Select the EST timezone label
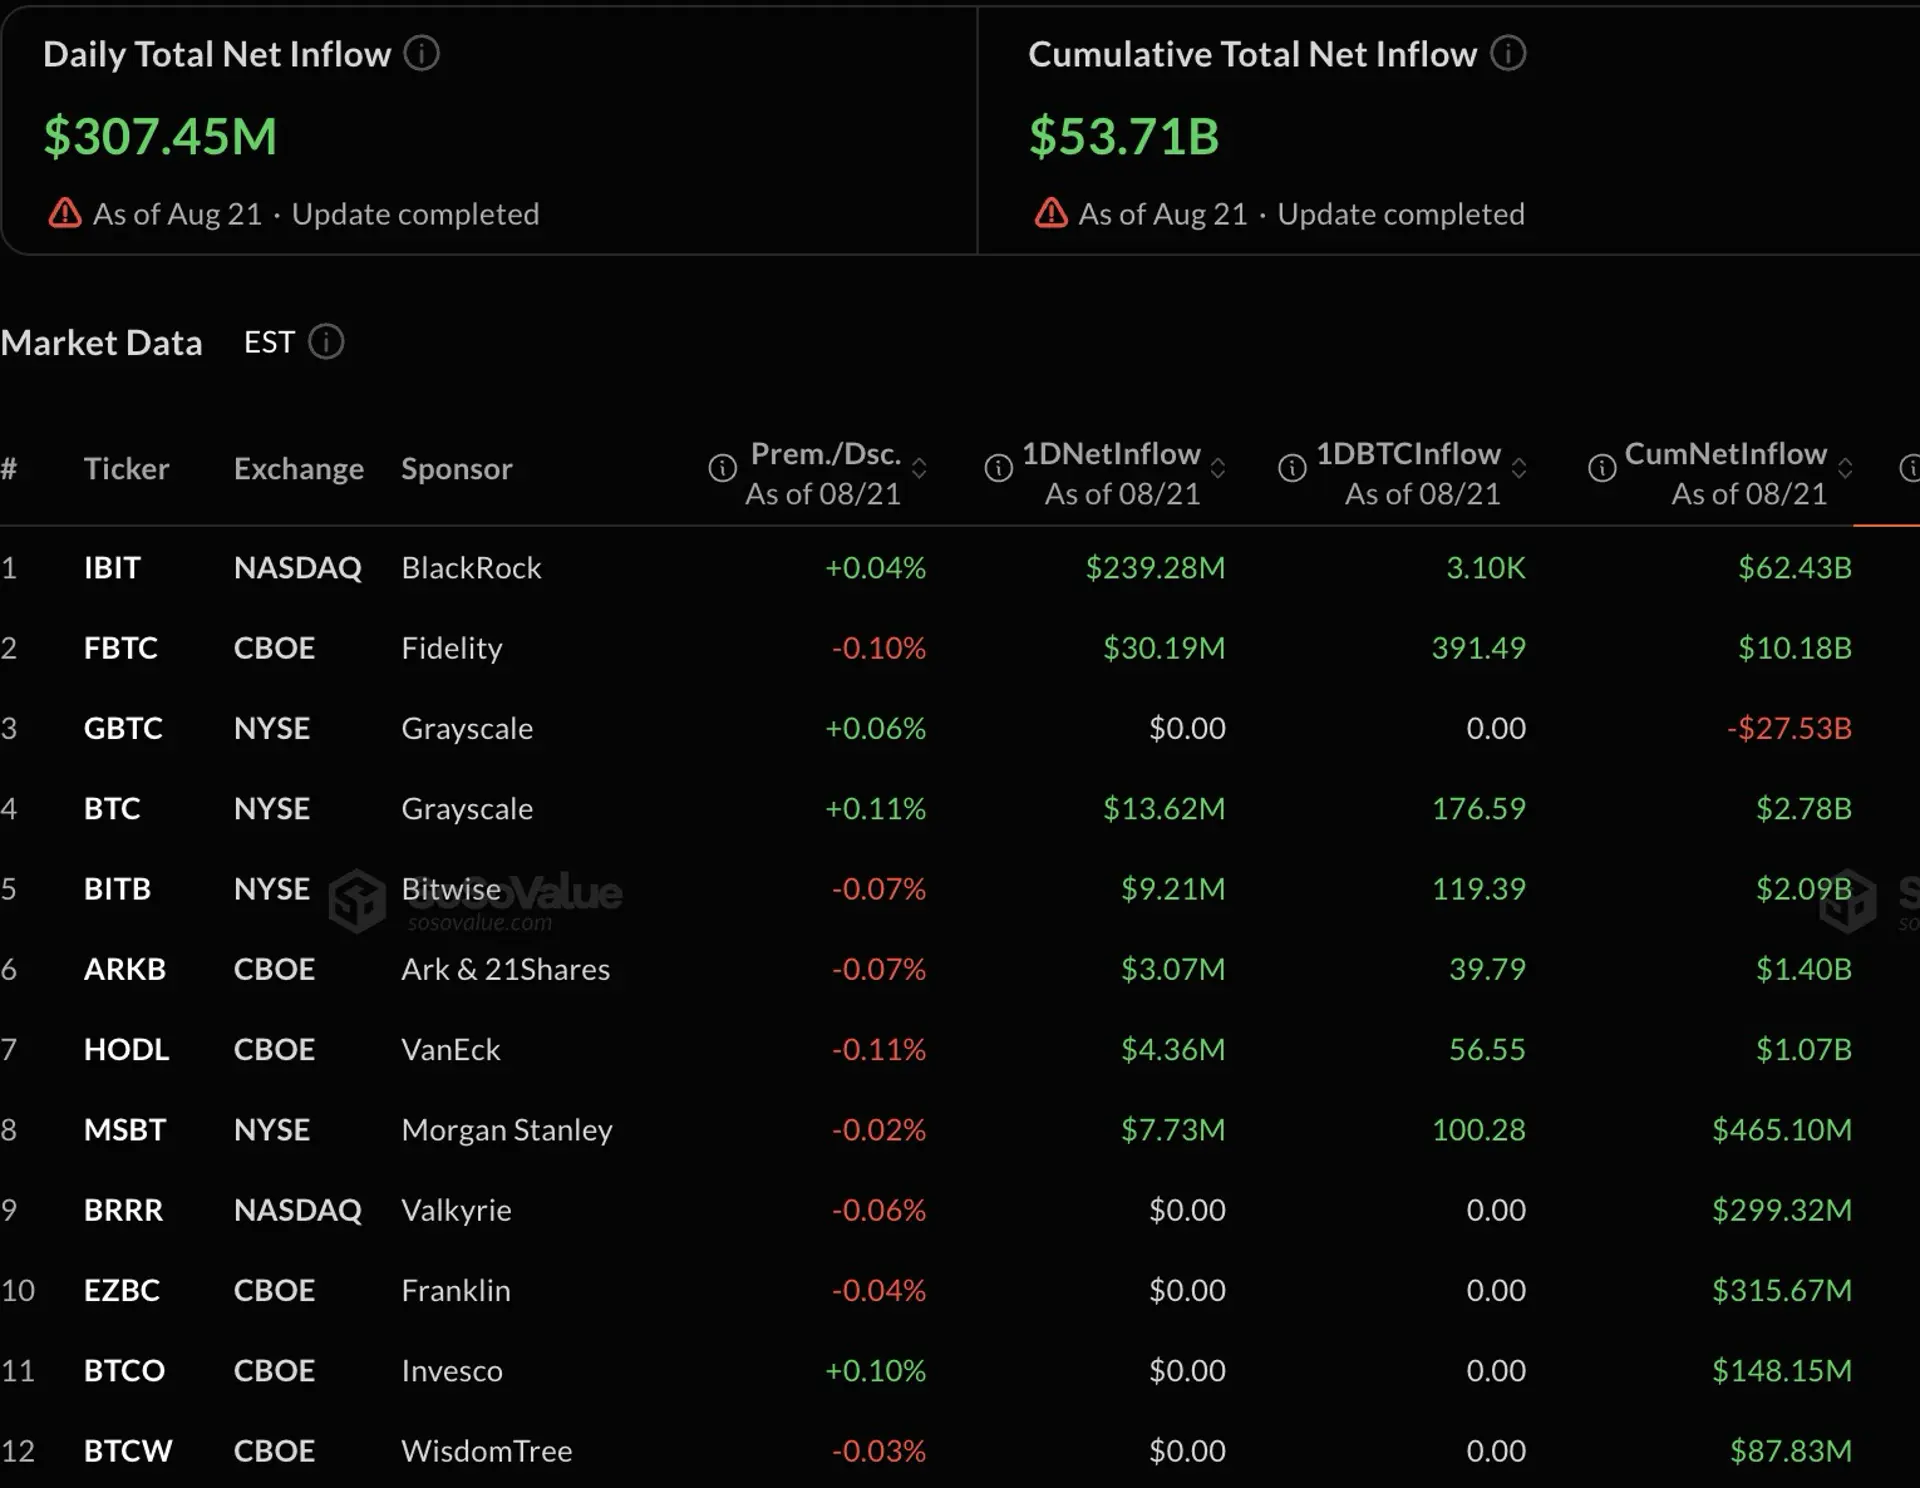Image resolution: width=1920 pixels, height=1488 pixels. 269,342
